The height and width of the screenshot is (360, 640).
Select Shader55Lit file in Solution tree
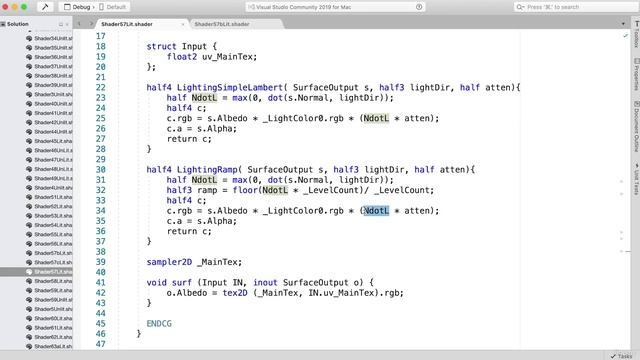pos(49,235)
